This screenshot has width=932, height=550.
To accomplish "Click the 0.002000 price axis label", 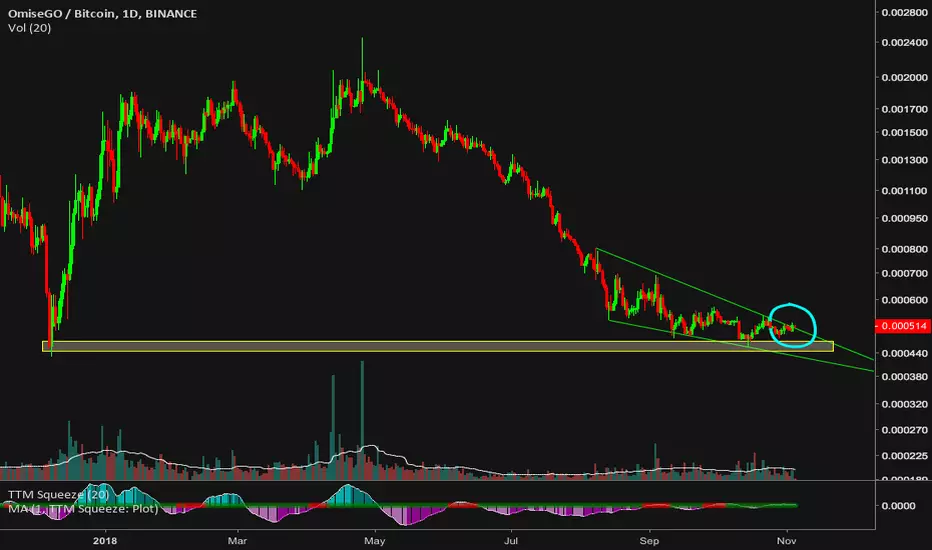I will pyautogui.click(x=904, y=78).
